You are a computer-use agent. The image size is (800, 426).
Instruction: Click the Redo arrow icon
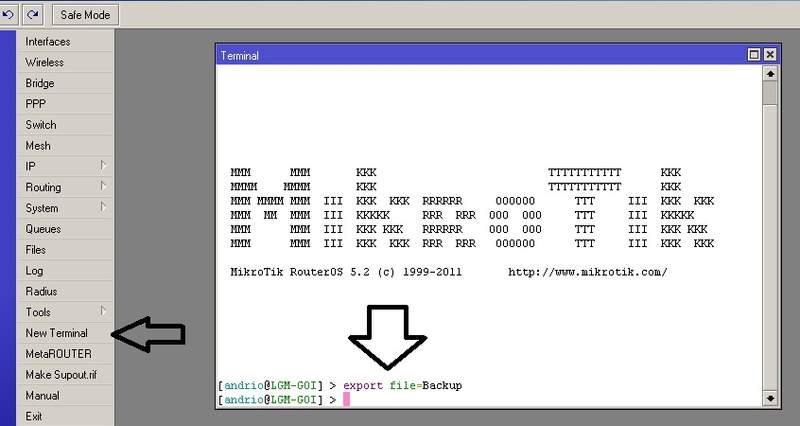pyautogui.click(x=33, y=14)
